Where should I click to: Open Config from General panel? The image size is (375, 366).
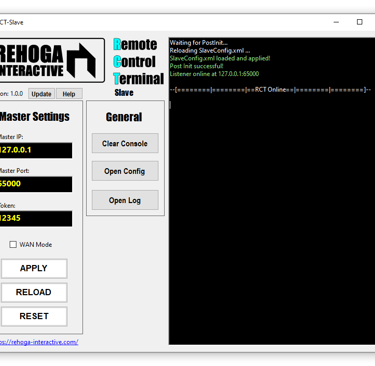tap(125, 171)
